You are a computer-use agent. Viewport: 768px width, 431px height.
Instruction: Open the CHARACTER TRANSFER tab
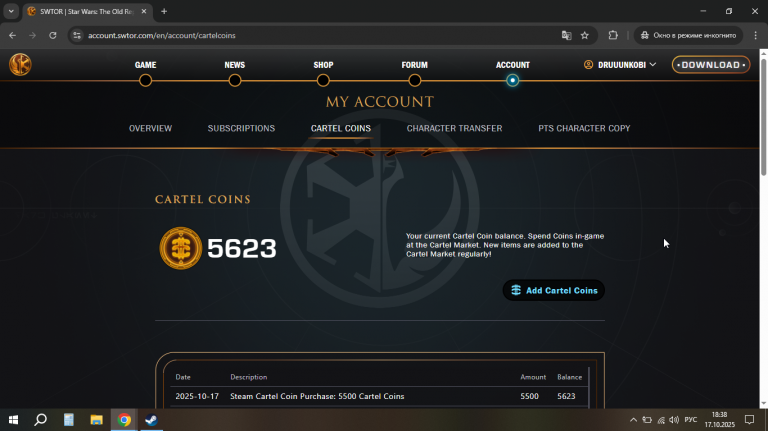455,128
